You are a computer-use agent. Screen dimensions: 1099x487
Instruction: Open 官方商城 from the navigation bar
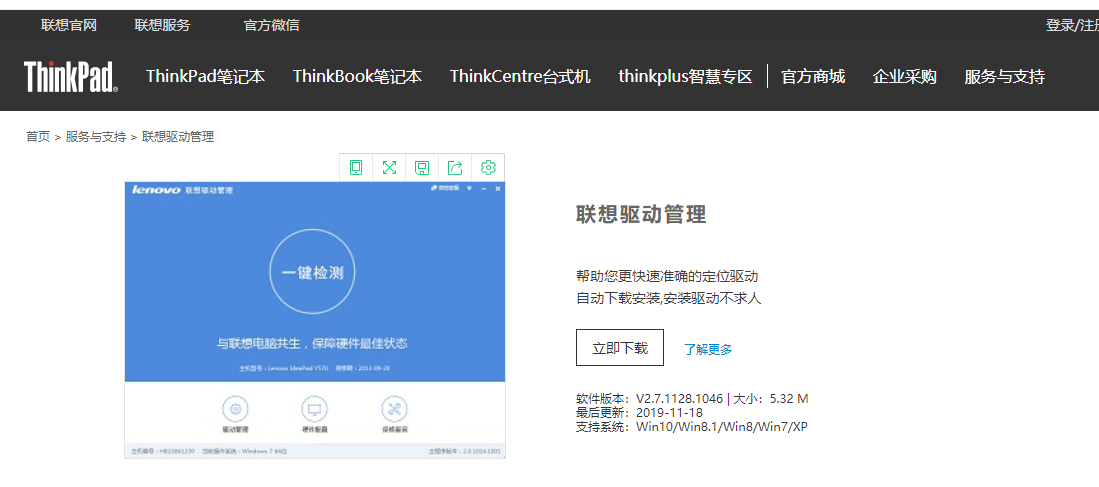pyautogui.click(x=813, y=77)
